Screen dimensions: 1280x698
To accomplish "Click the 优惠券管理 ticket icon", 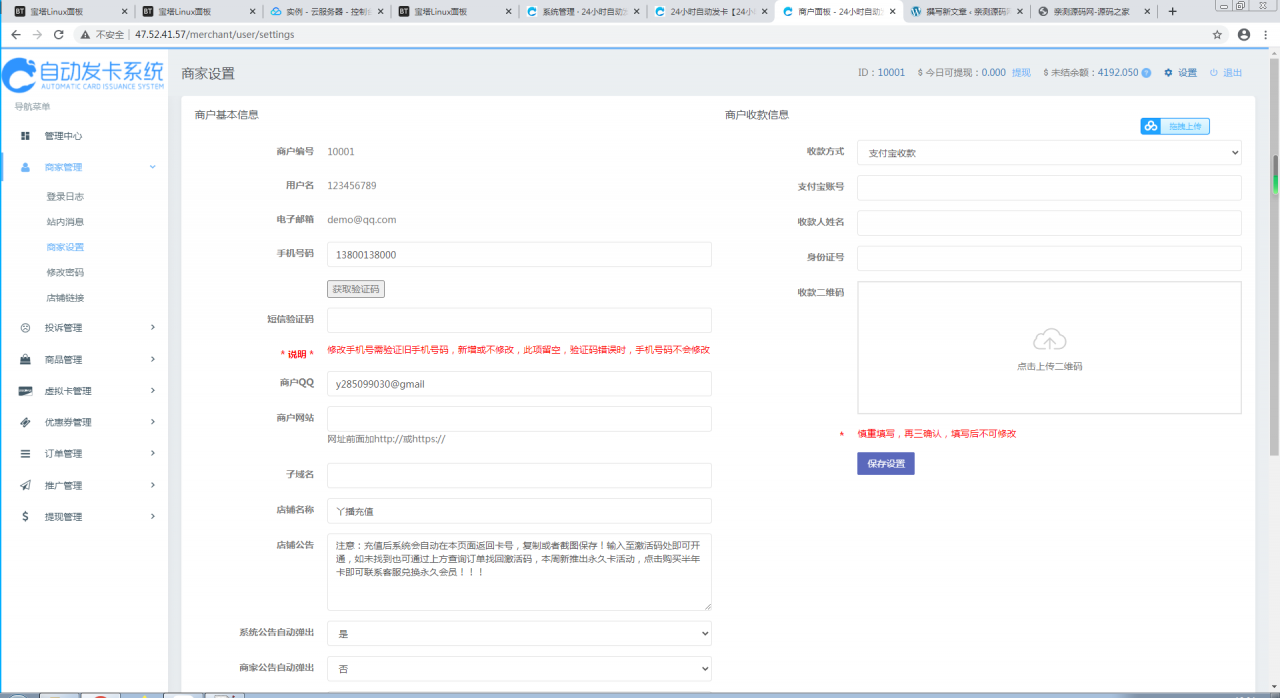I will pyautogui.click(x=25, y=422).
